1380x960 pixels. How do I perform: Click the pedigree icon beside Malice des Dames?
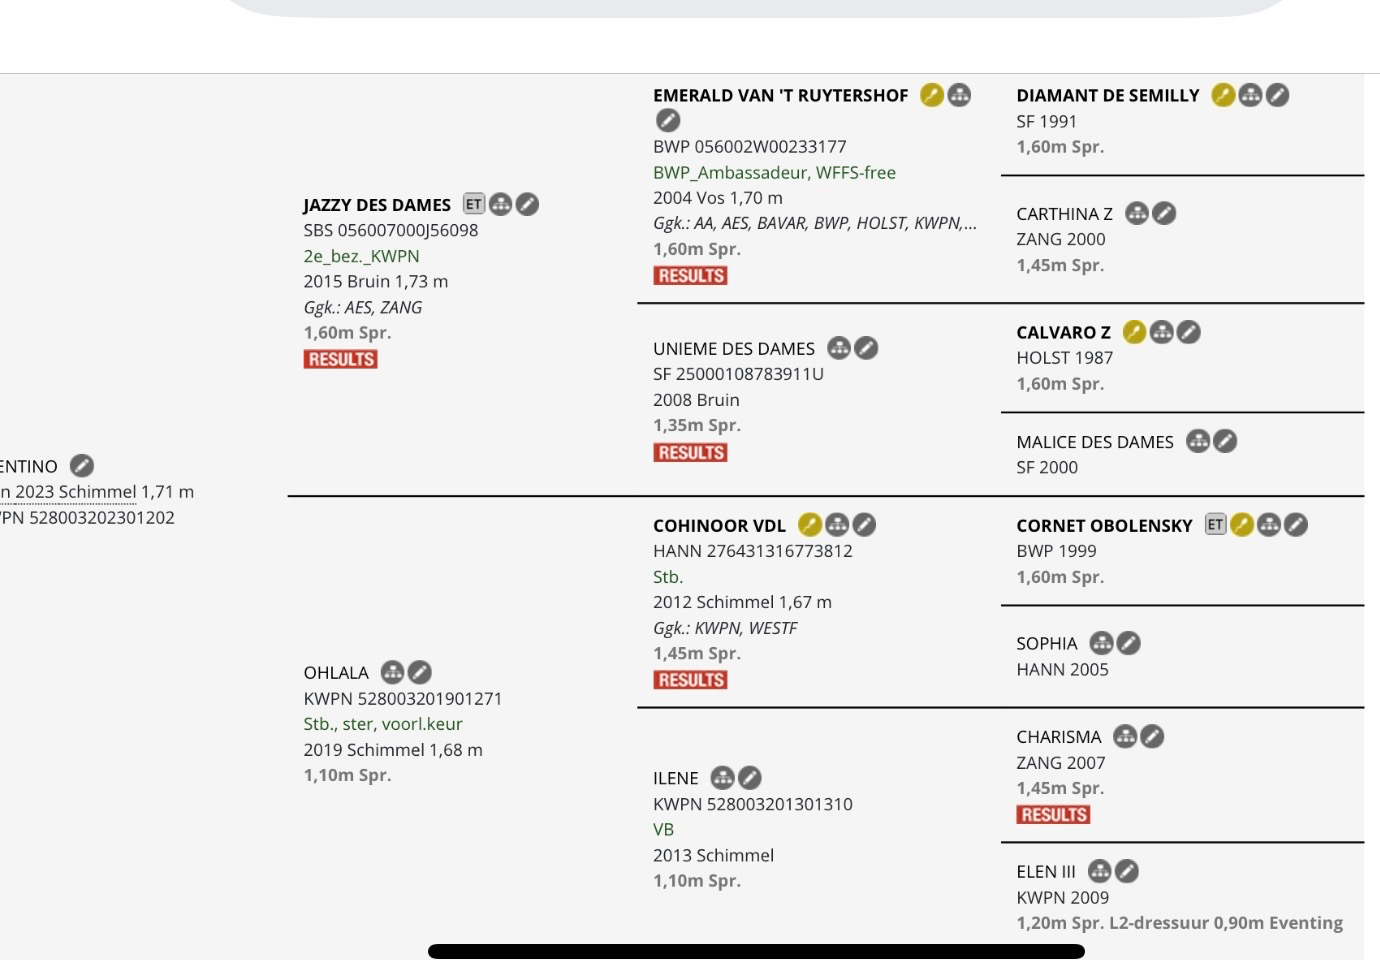1198,441
